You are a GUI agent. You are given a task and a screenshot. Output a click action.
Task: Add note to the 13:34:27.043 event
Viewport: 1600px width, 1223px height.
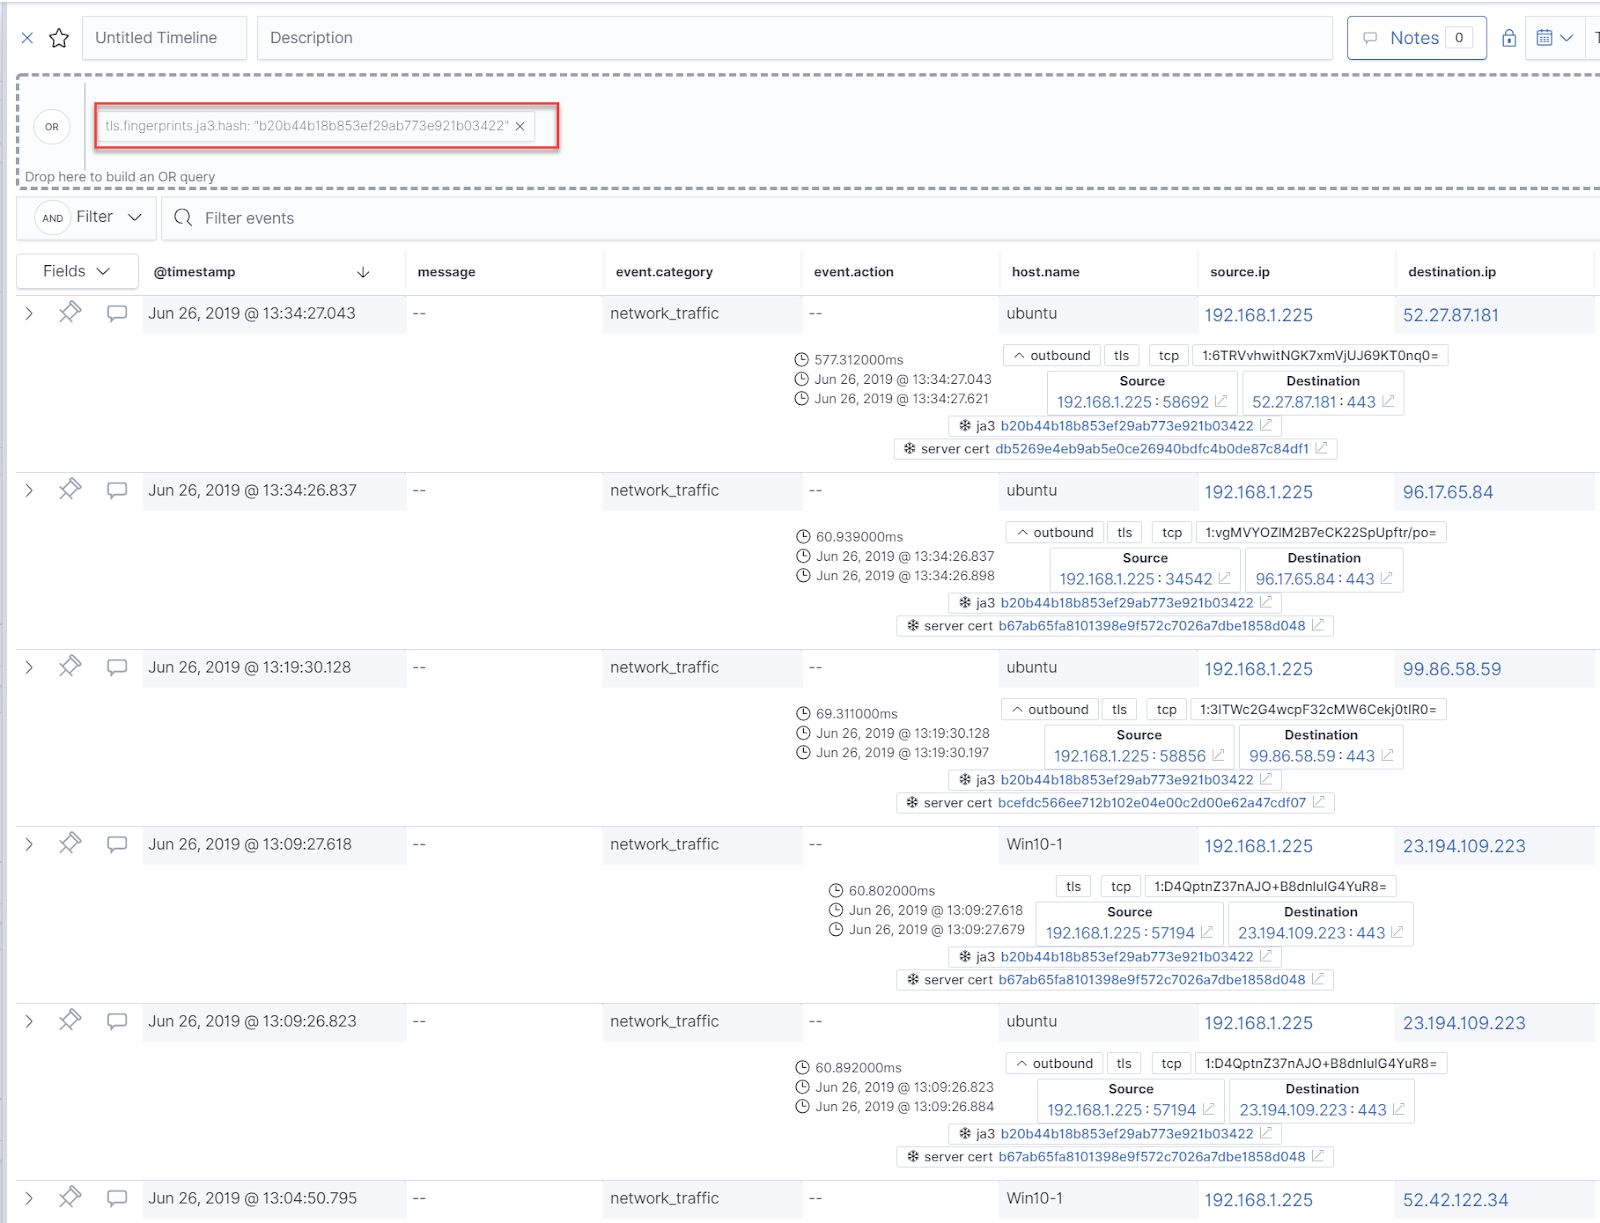pyautogui.click(x=117, y=313)
